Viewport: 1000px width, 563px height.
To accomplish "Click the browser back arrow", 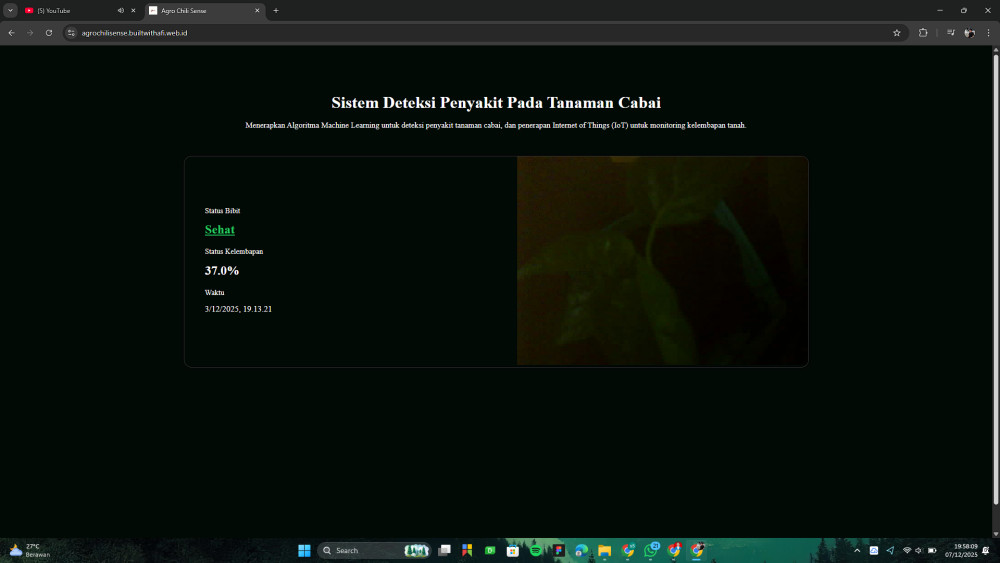I will 11,32.
